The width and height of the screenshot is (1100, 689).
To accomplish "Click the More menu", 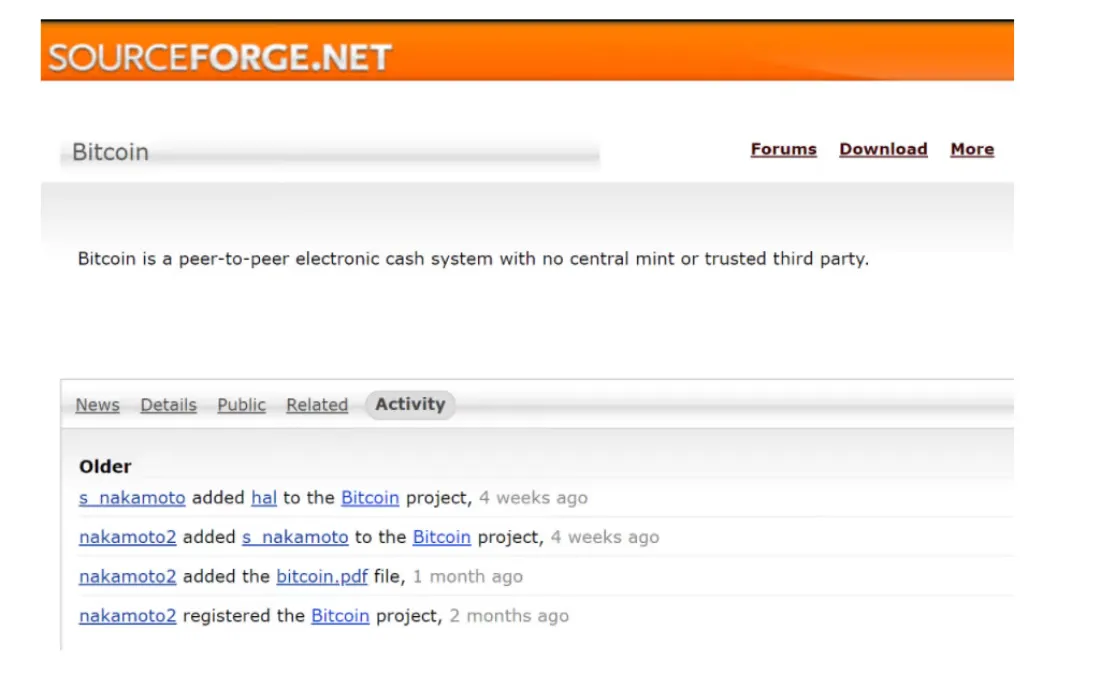I will 971,148.
